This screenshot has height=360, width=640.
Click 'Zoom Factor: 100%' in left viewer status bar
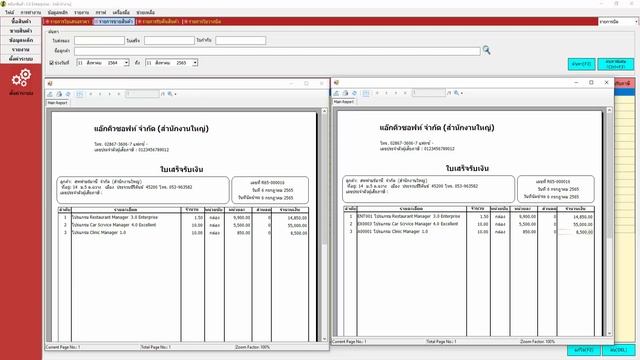point(252,347)
